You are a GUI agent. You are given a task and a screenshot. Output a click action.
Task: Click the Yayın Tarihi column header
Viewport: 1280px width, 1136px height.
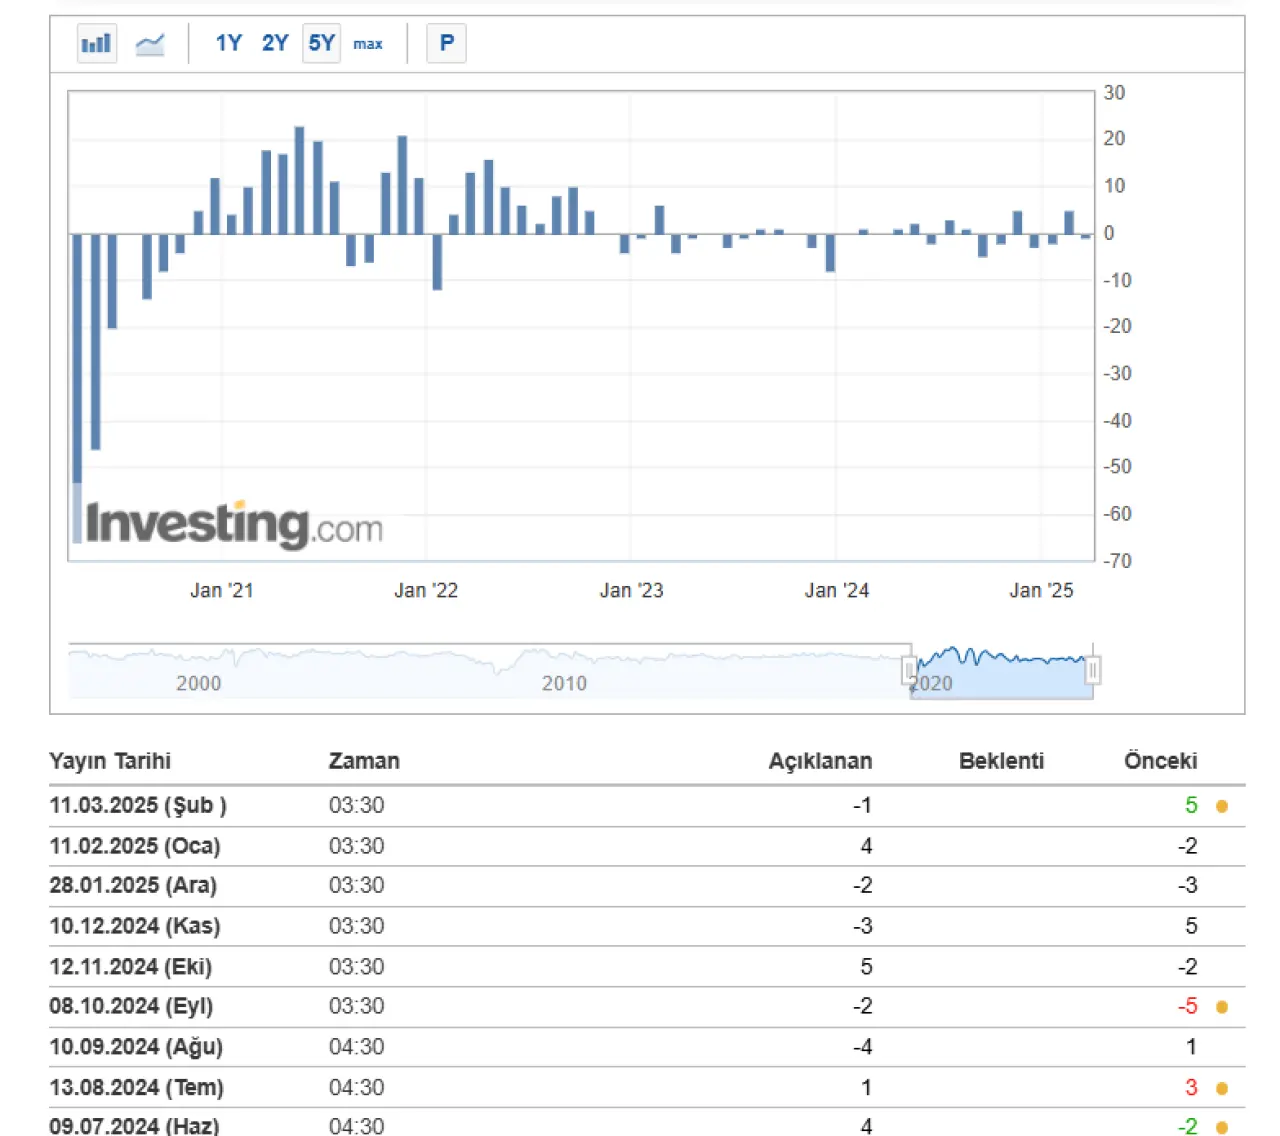pos(110,761)
